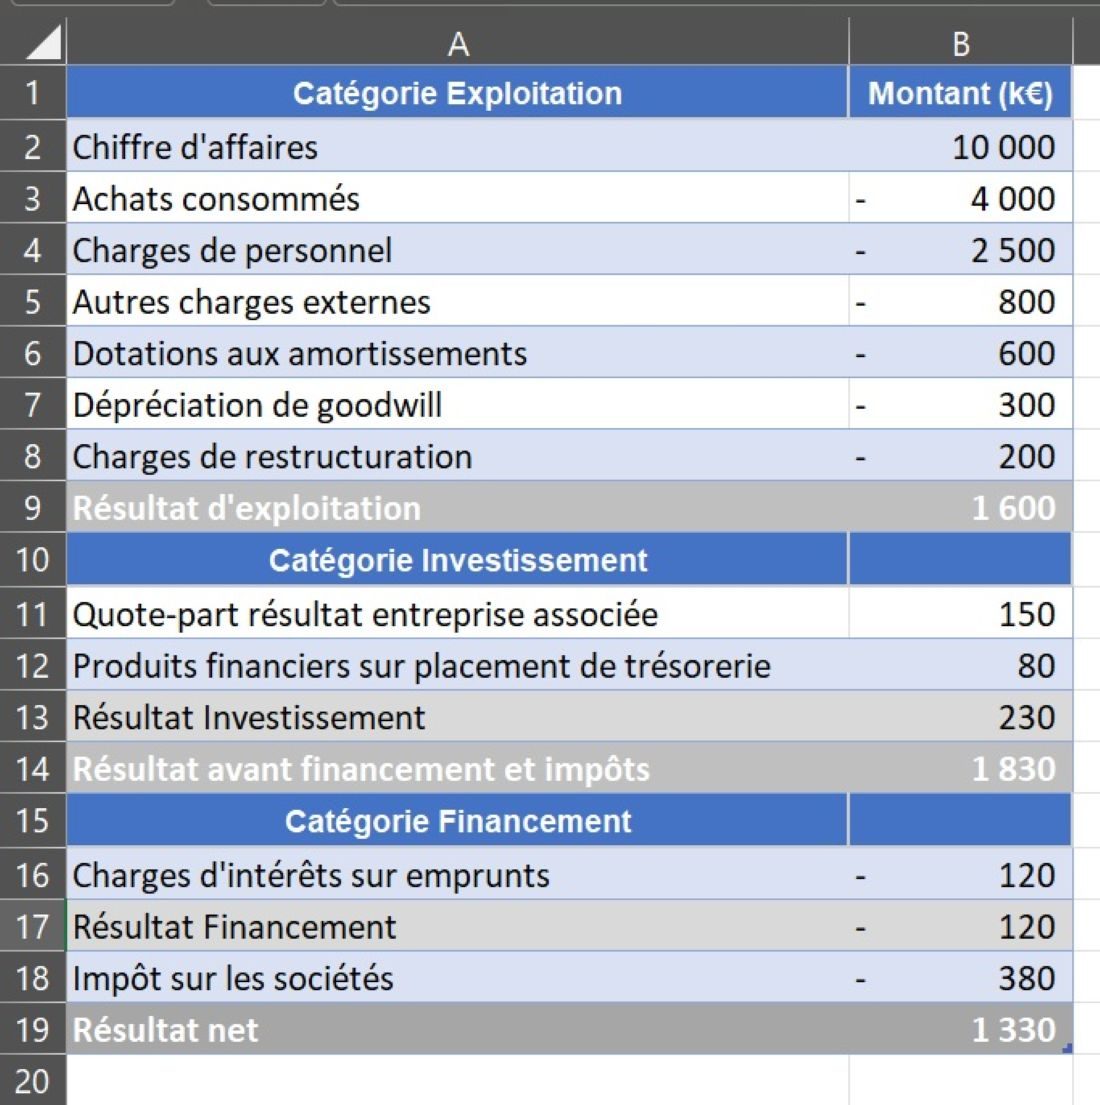Viewport: 1100px width, 1105px height.
Task: Click cell 'Résultat net'
Action: tap(457, 1030)
